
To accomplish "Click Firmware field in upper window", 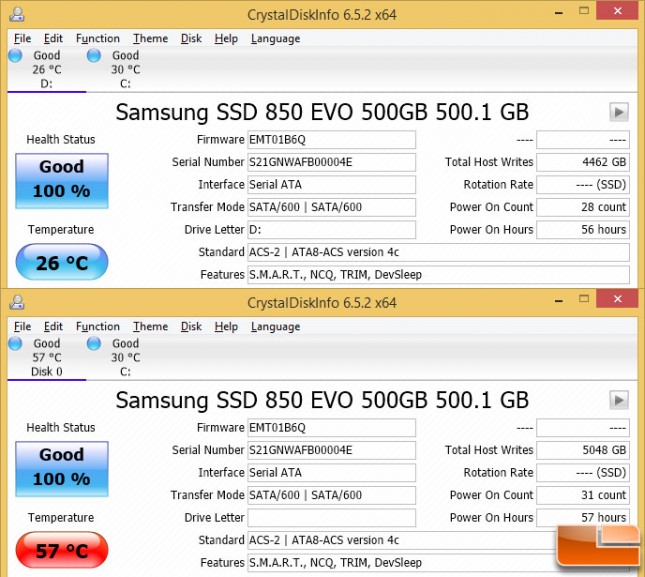I will point(331,140).
